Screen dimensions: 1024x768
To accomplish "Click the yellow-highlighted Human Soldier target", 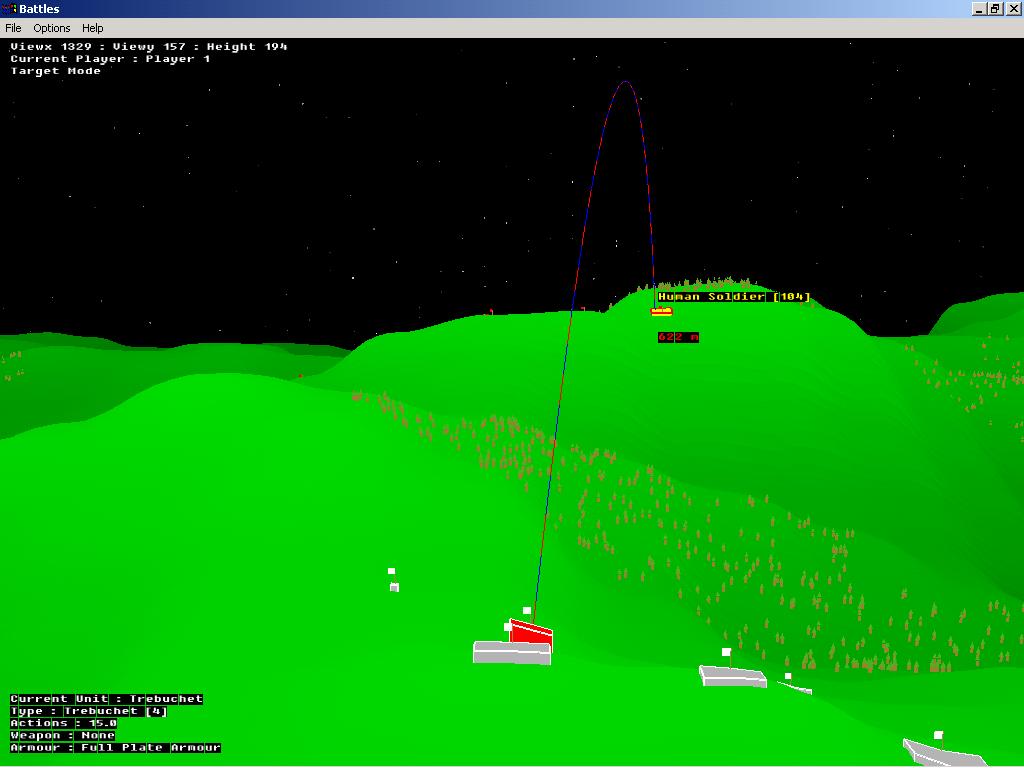I will click(661, 311).
